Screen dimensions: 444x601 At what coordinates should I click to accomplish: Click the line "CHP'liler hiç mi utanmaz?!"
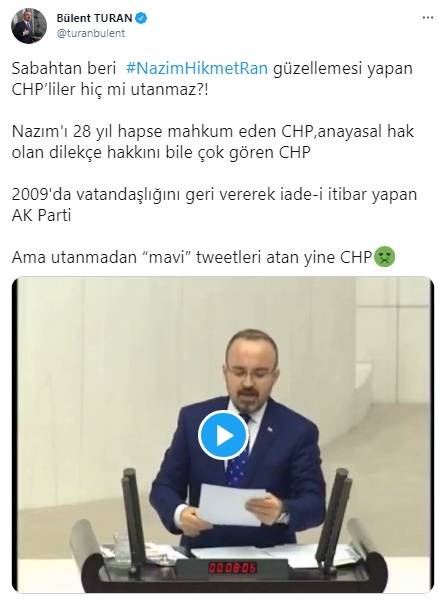(x=110, y=89)
